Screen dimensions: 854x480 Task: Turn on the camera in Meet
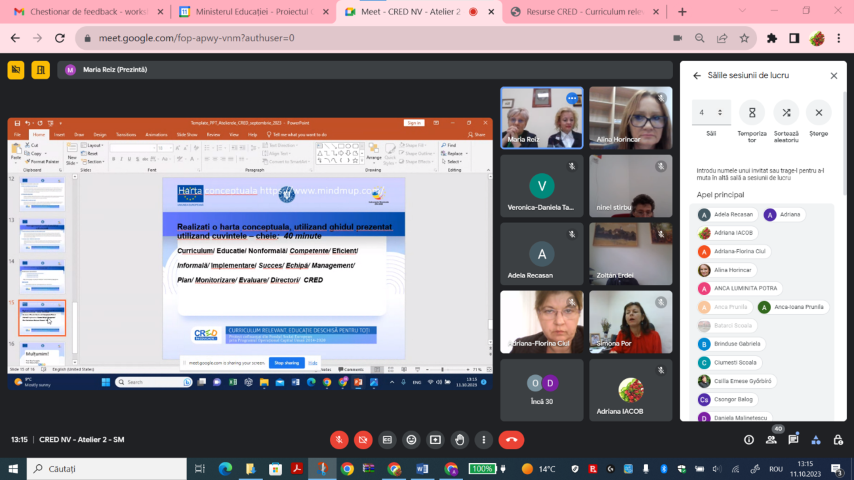coord(363,439)
